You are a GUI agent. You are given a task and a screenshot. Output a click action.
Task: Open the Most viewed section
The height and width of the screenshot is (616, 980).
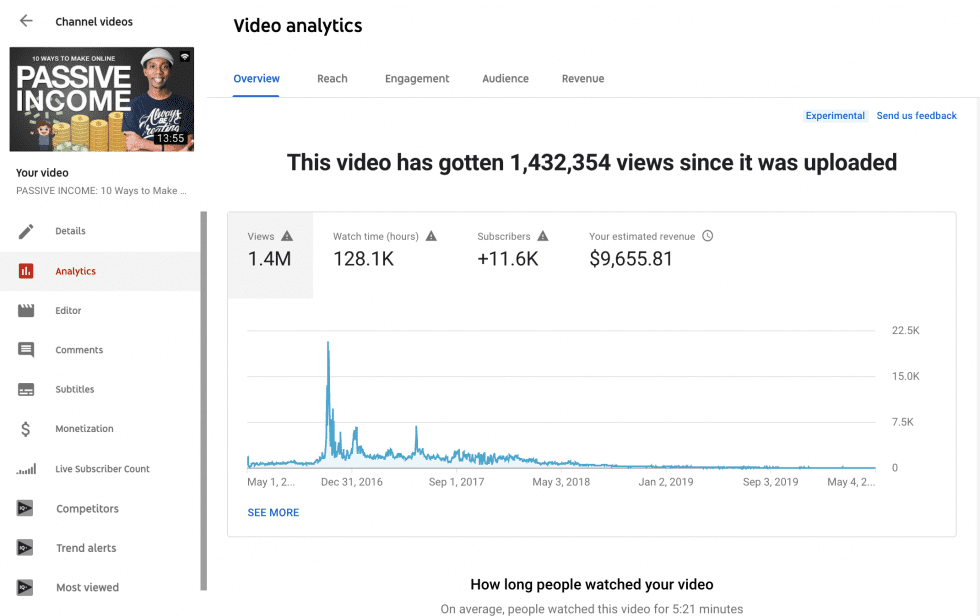point(28,587)
